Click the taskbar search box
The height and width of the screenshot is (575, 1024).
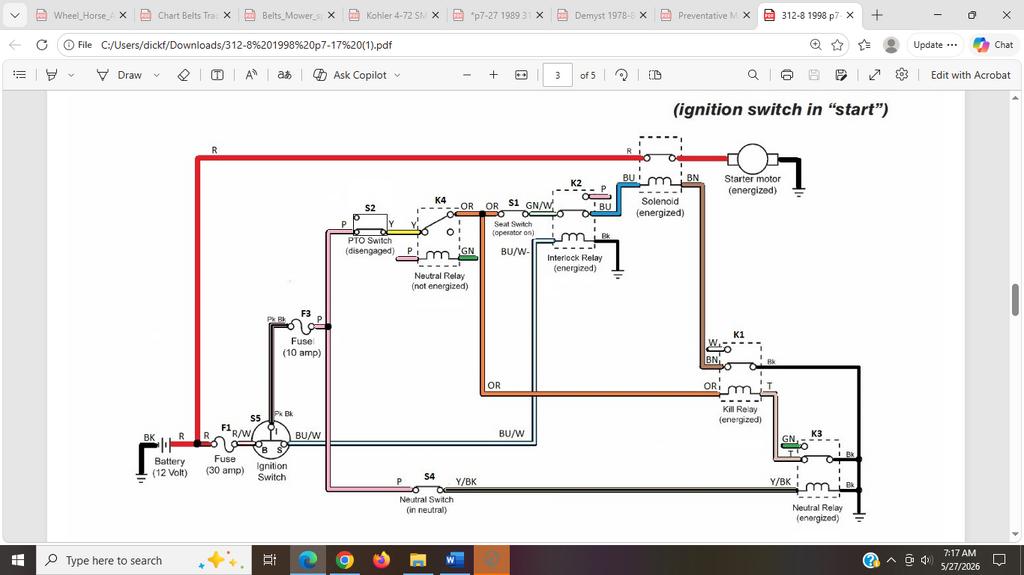(143, 560)
